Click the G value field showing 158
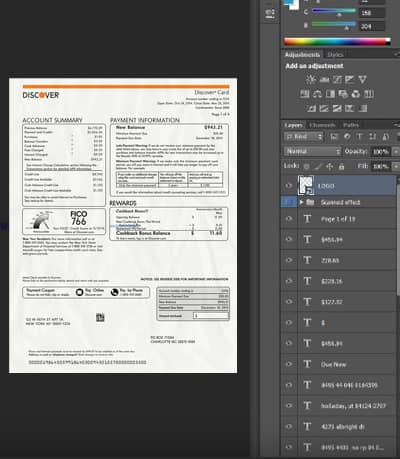Screen dimensions: 400x459 372,13
